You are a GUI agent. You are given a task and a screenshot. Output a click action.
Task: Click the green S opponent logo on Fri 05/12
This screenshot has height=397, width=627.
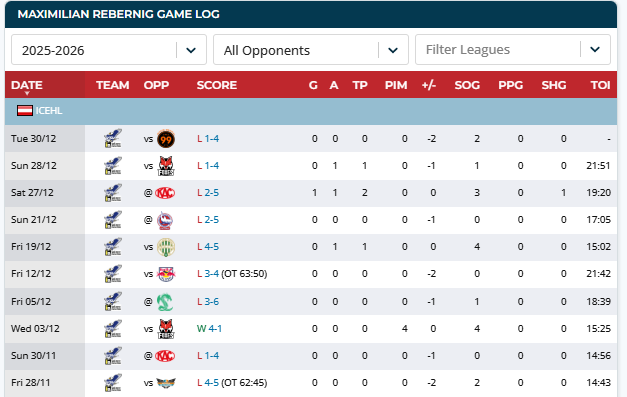tap(165, 302)
